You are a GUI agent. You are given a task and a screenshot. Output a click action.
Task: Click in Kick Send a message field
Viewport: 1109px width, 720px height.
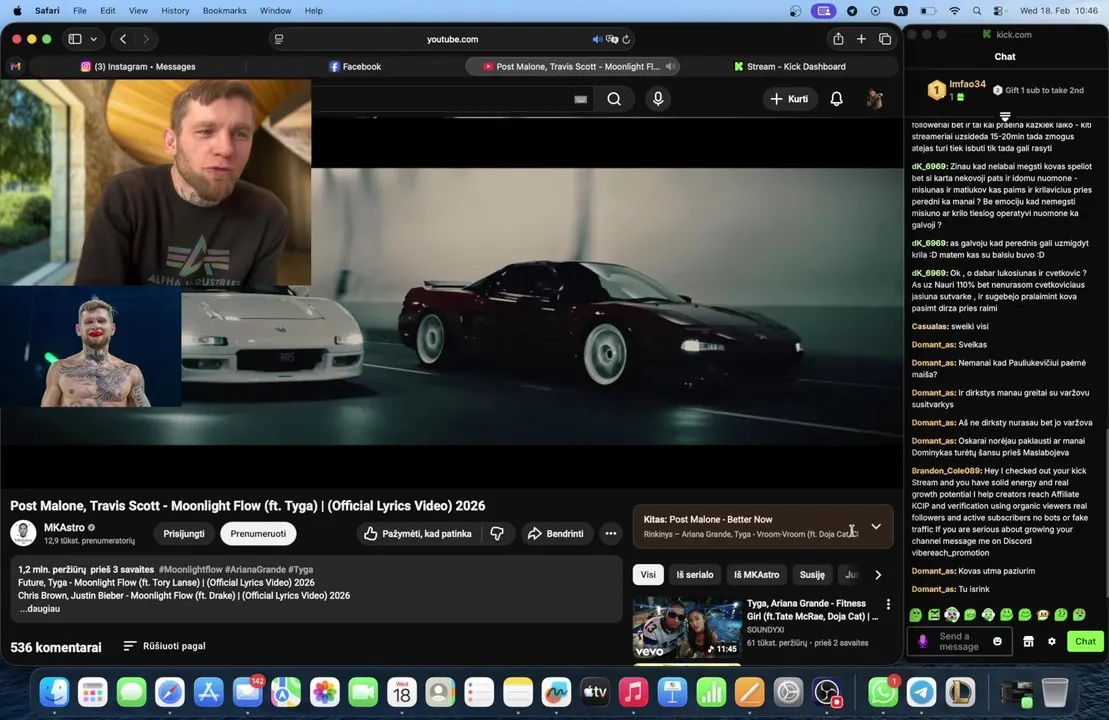[959, 641]
